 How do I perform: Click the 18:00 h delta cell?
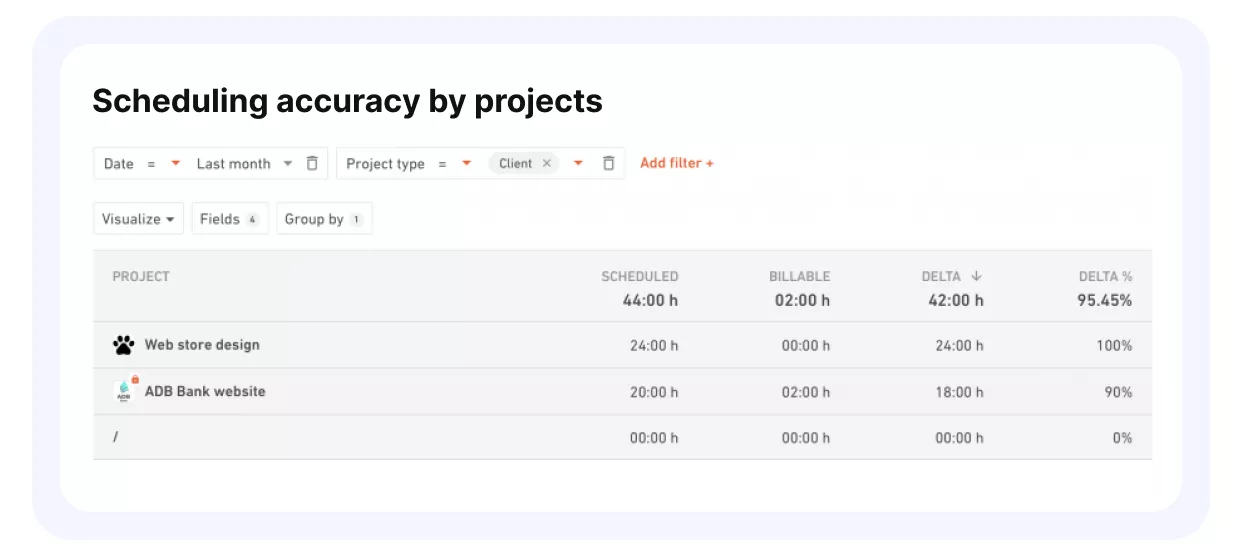click(x=959, y=392)
